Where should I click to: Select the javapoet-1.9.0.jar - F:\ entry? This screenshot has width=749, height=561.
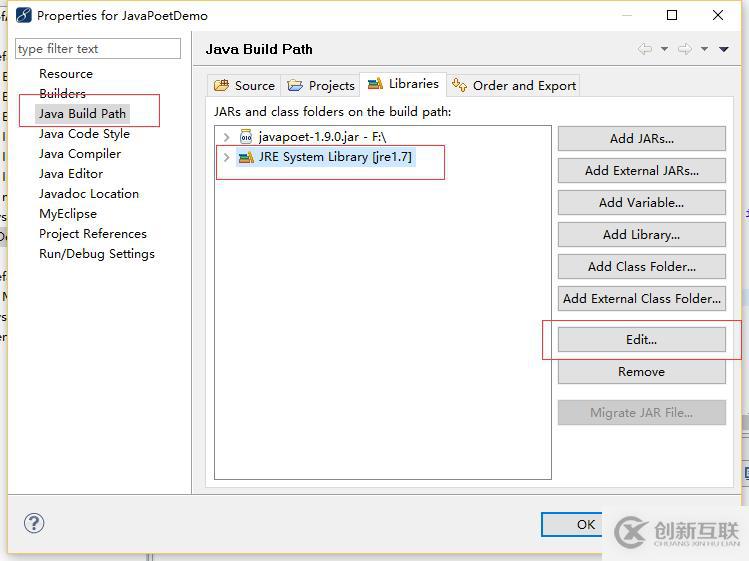pos(322,137)
